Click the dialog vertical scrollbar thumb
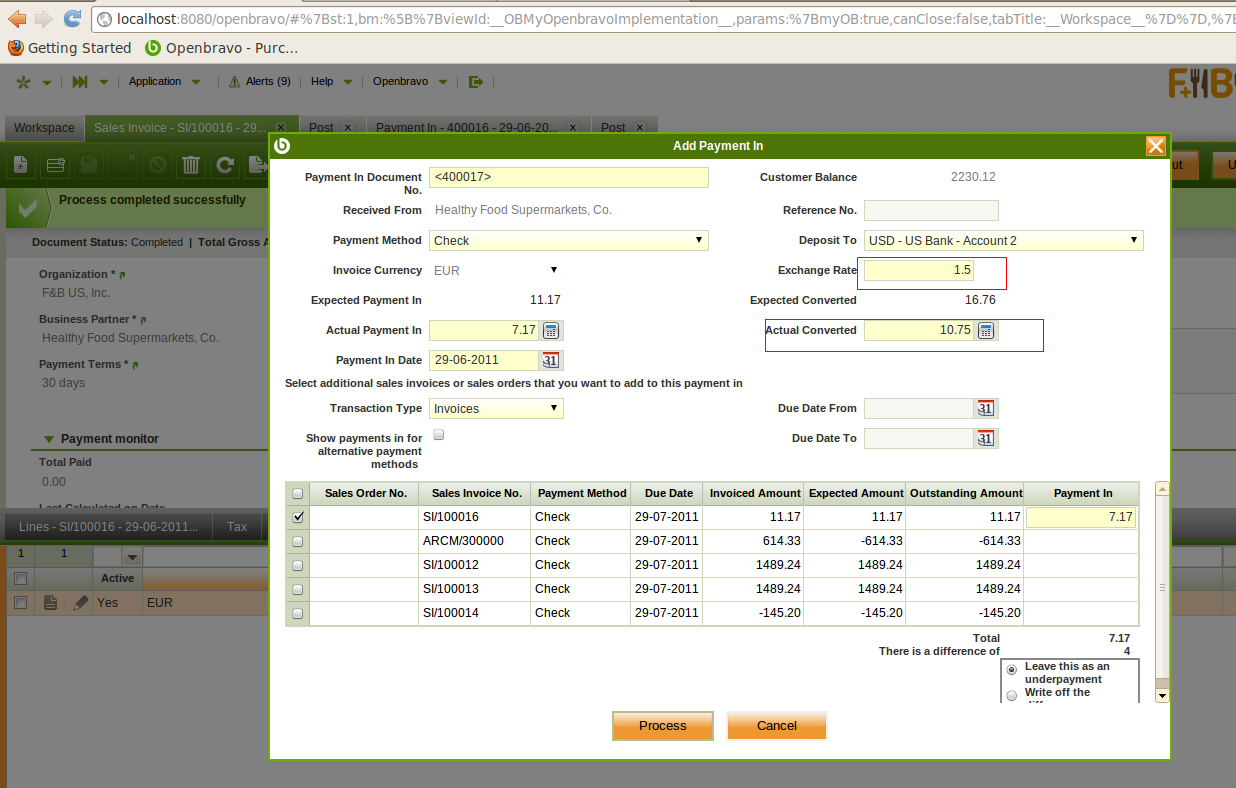 [1162, 589]
